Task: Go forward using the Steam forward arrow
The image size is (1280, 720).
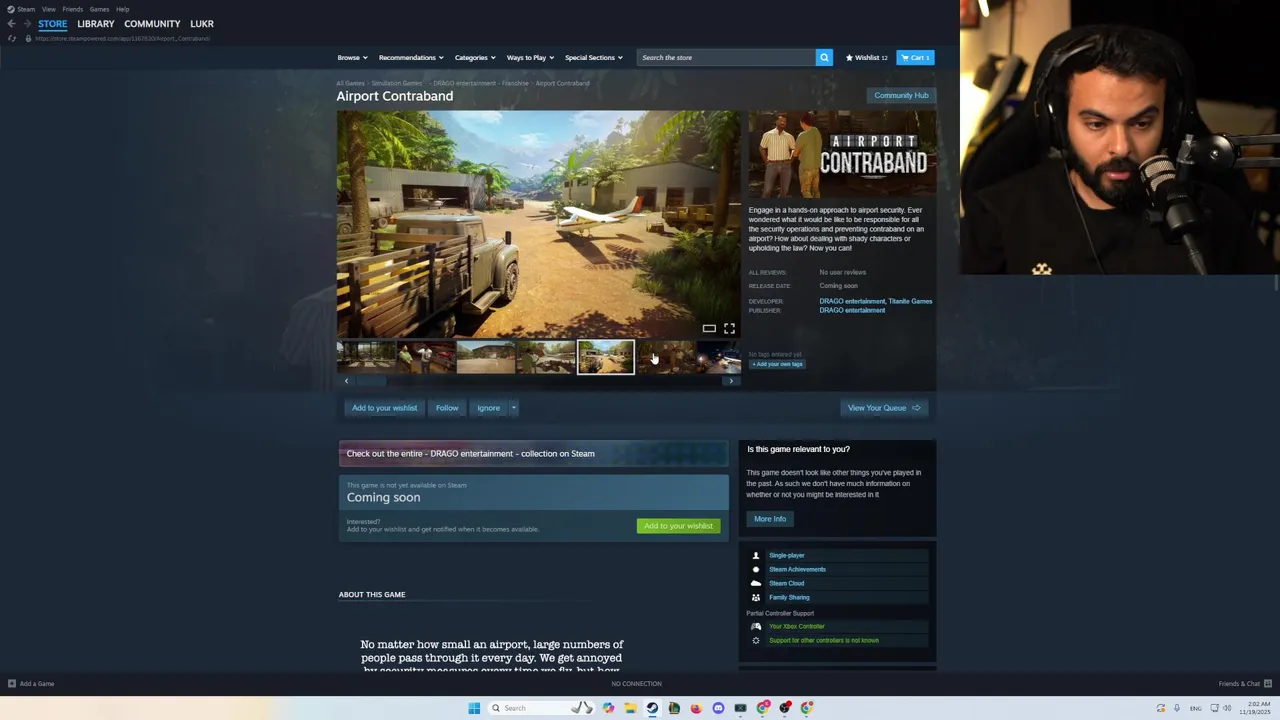Action: click(27, 24)
